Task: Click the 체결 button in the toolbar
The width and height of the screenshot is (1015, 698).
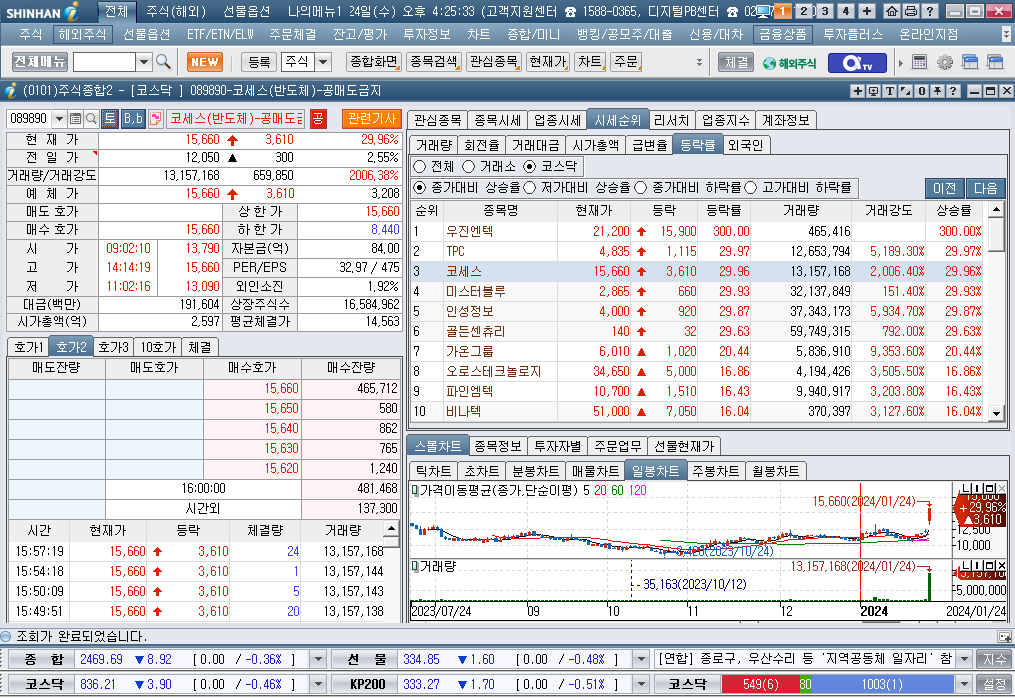Action: pos(737,62)
